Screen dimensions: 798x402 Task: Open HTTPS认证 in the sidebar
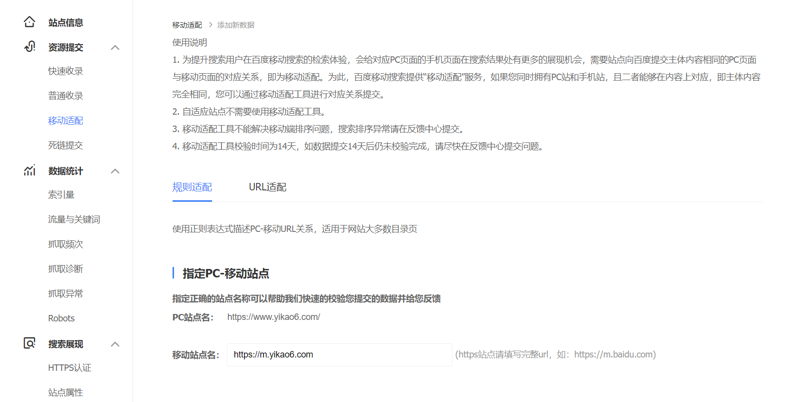69,368
